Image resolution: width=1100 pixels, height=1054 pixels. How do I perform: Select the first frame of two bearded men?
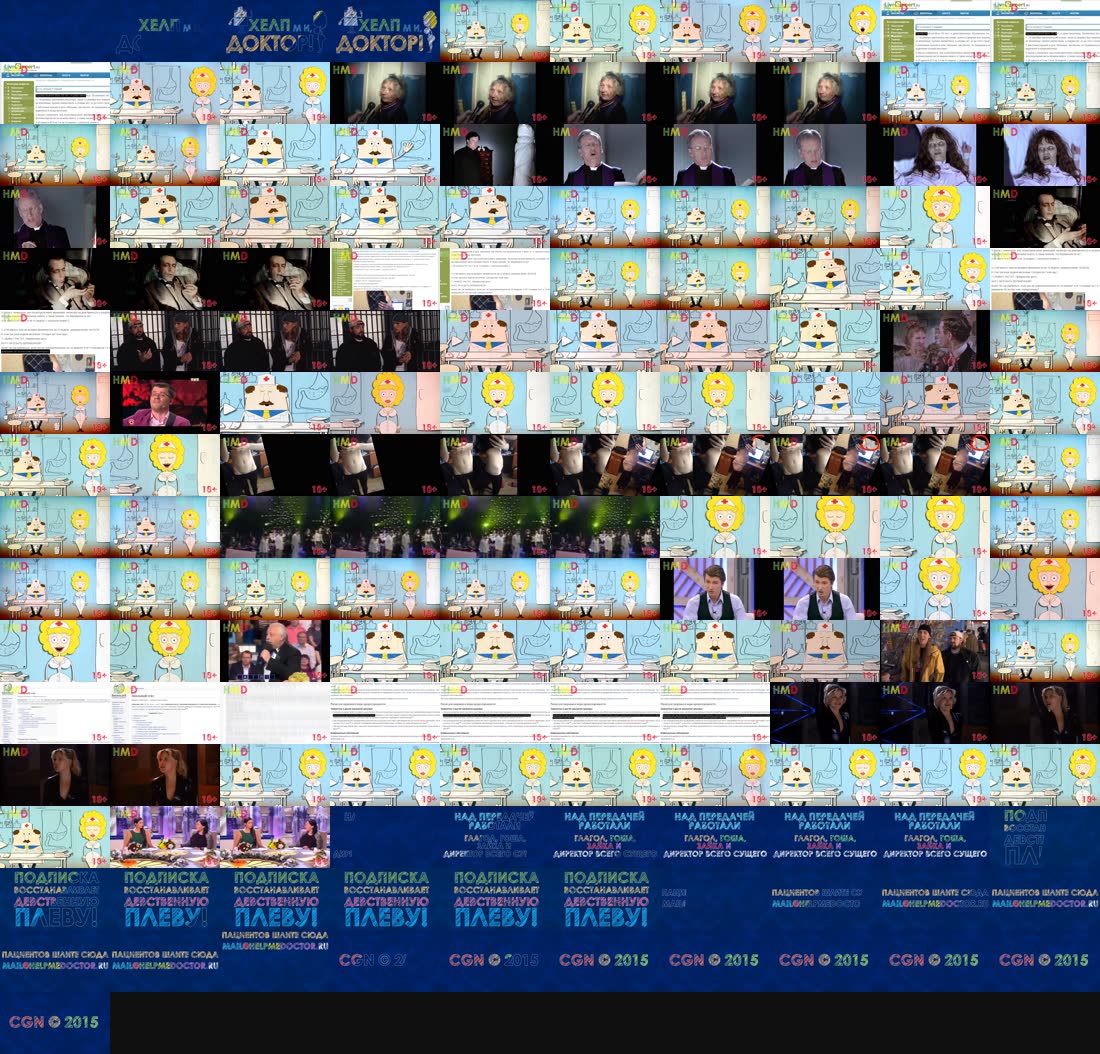pos(165,341)
